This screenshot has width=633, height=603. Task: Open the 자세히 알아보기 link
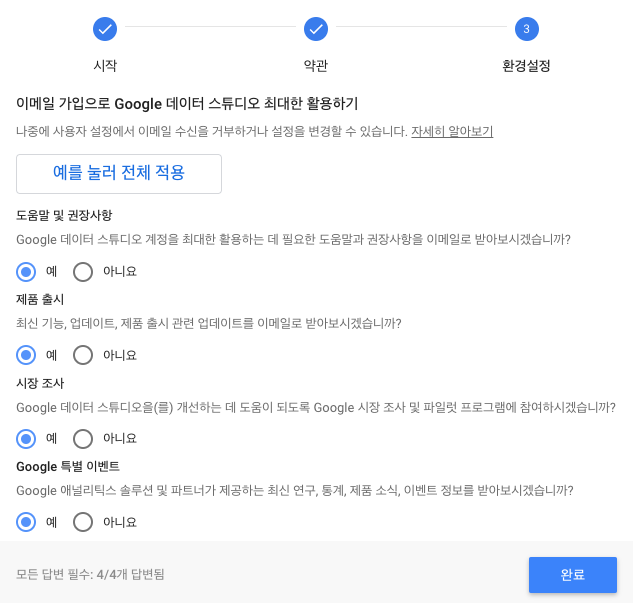click(x=452, y=131)
